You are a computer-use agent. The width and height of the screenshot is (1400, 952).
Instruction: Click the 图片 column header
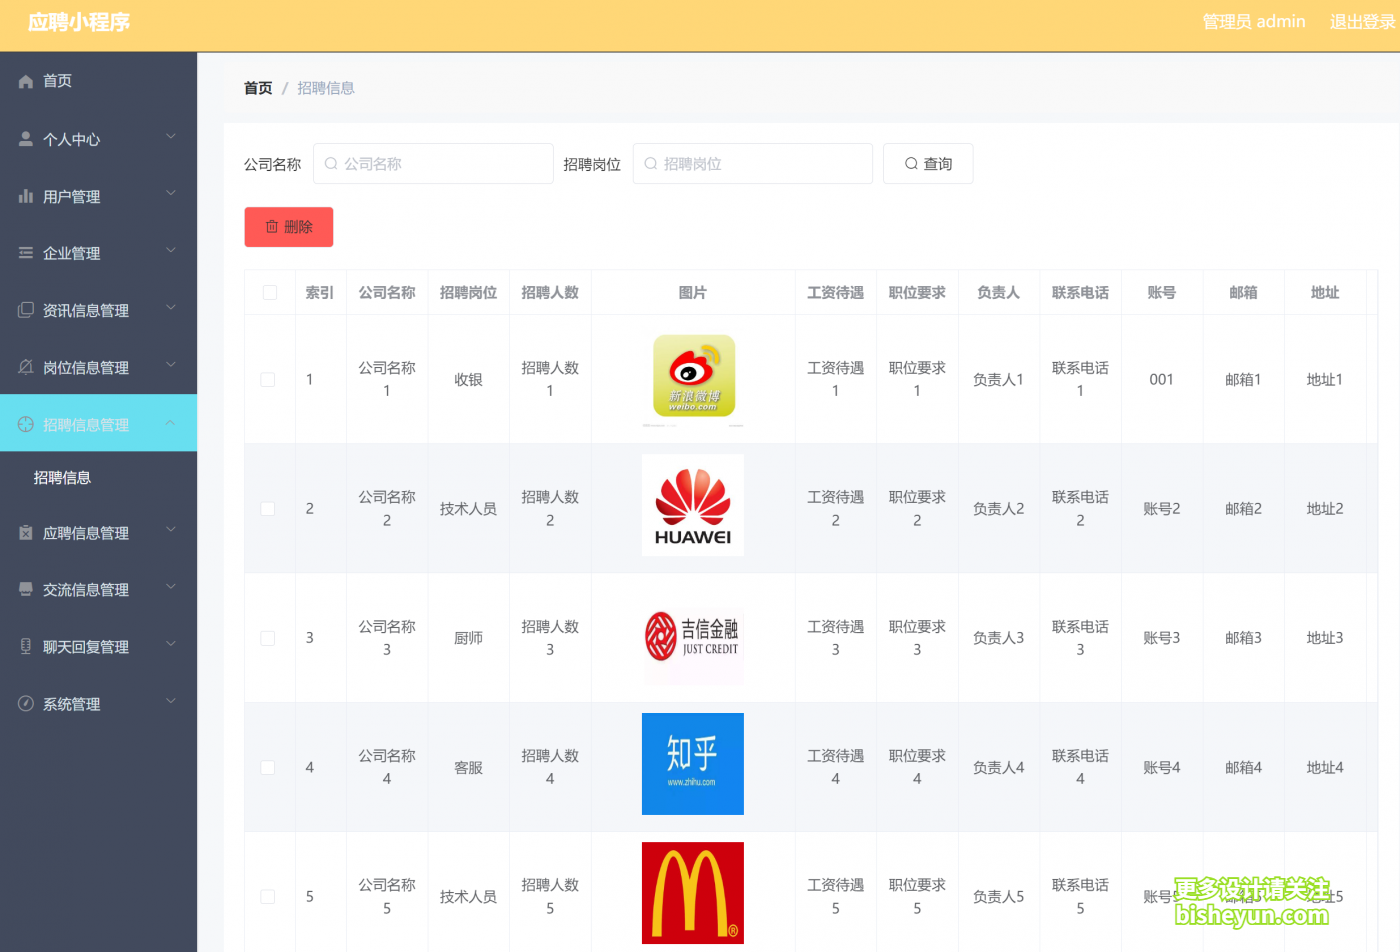(693, 293)
